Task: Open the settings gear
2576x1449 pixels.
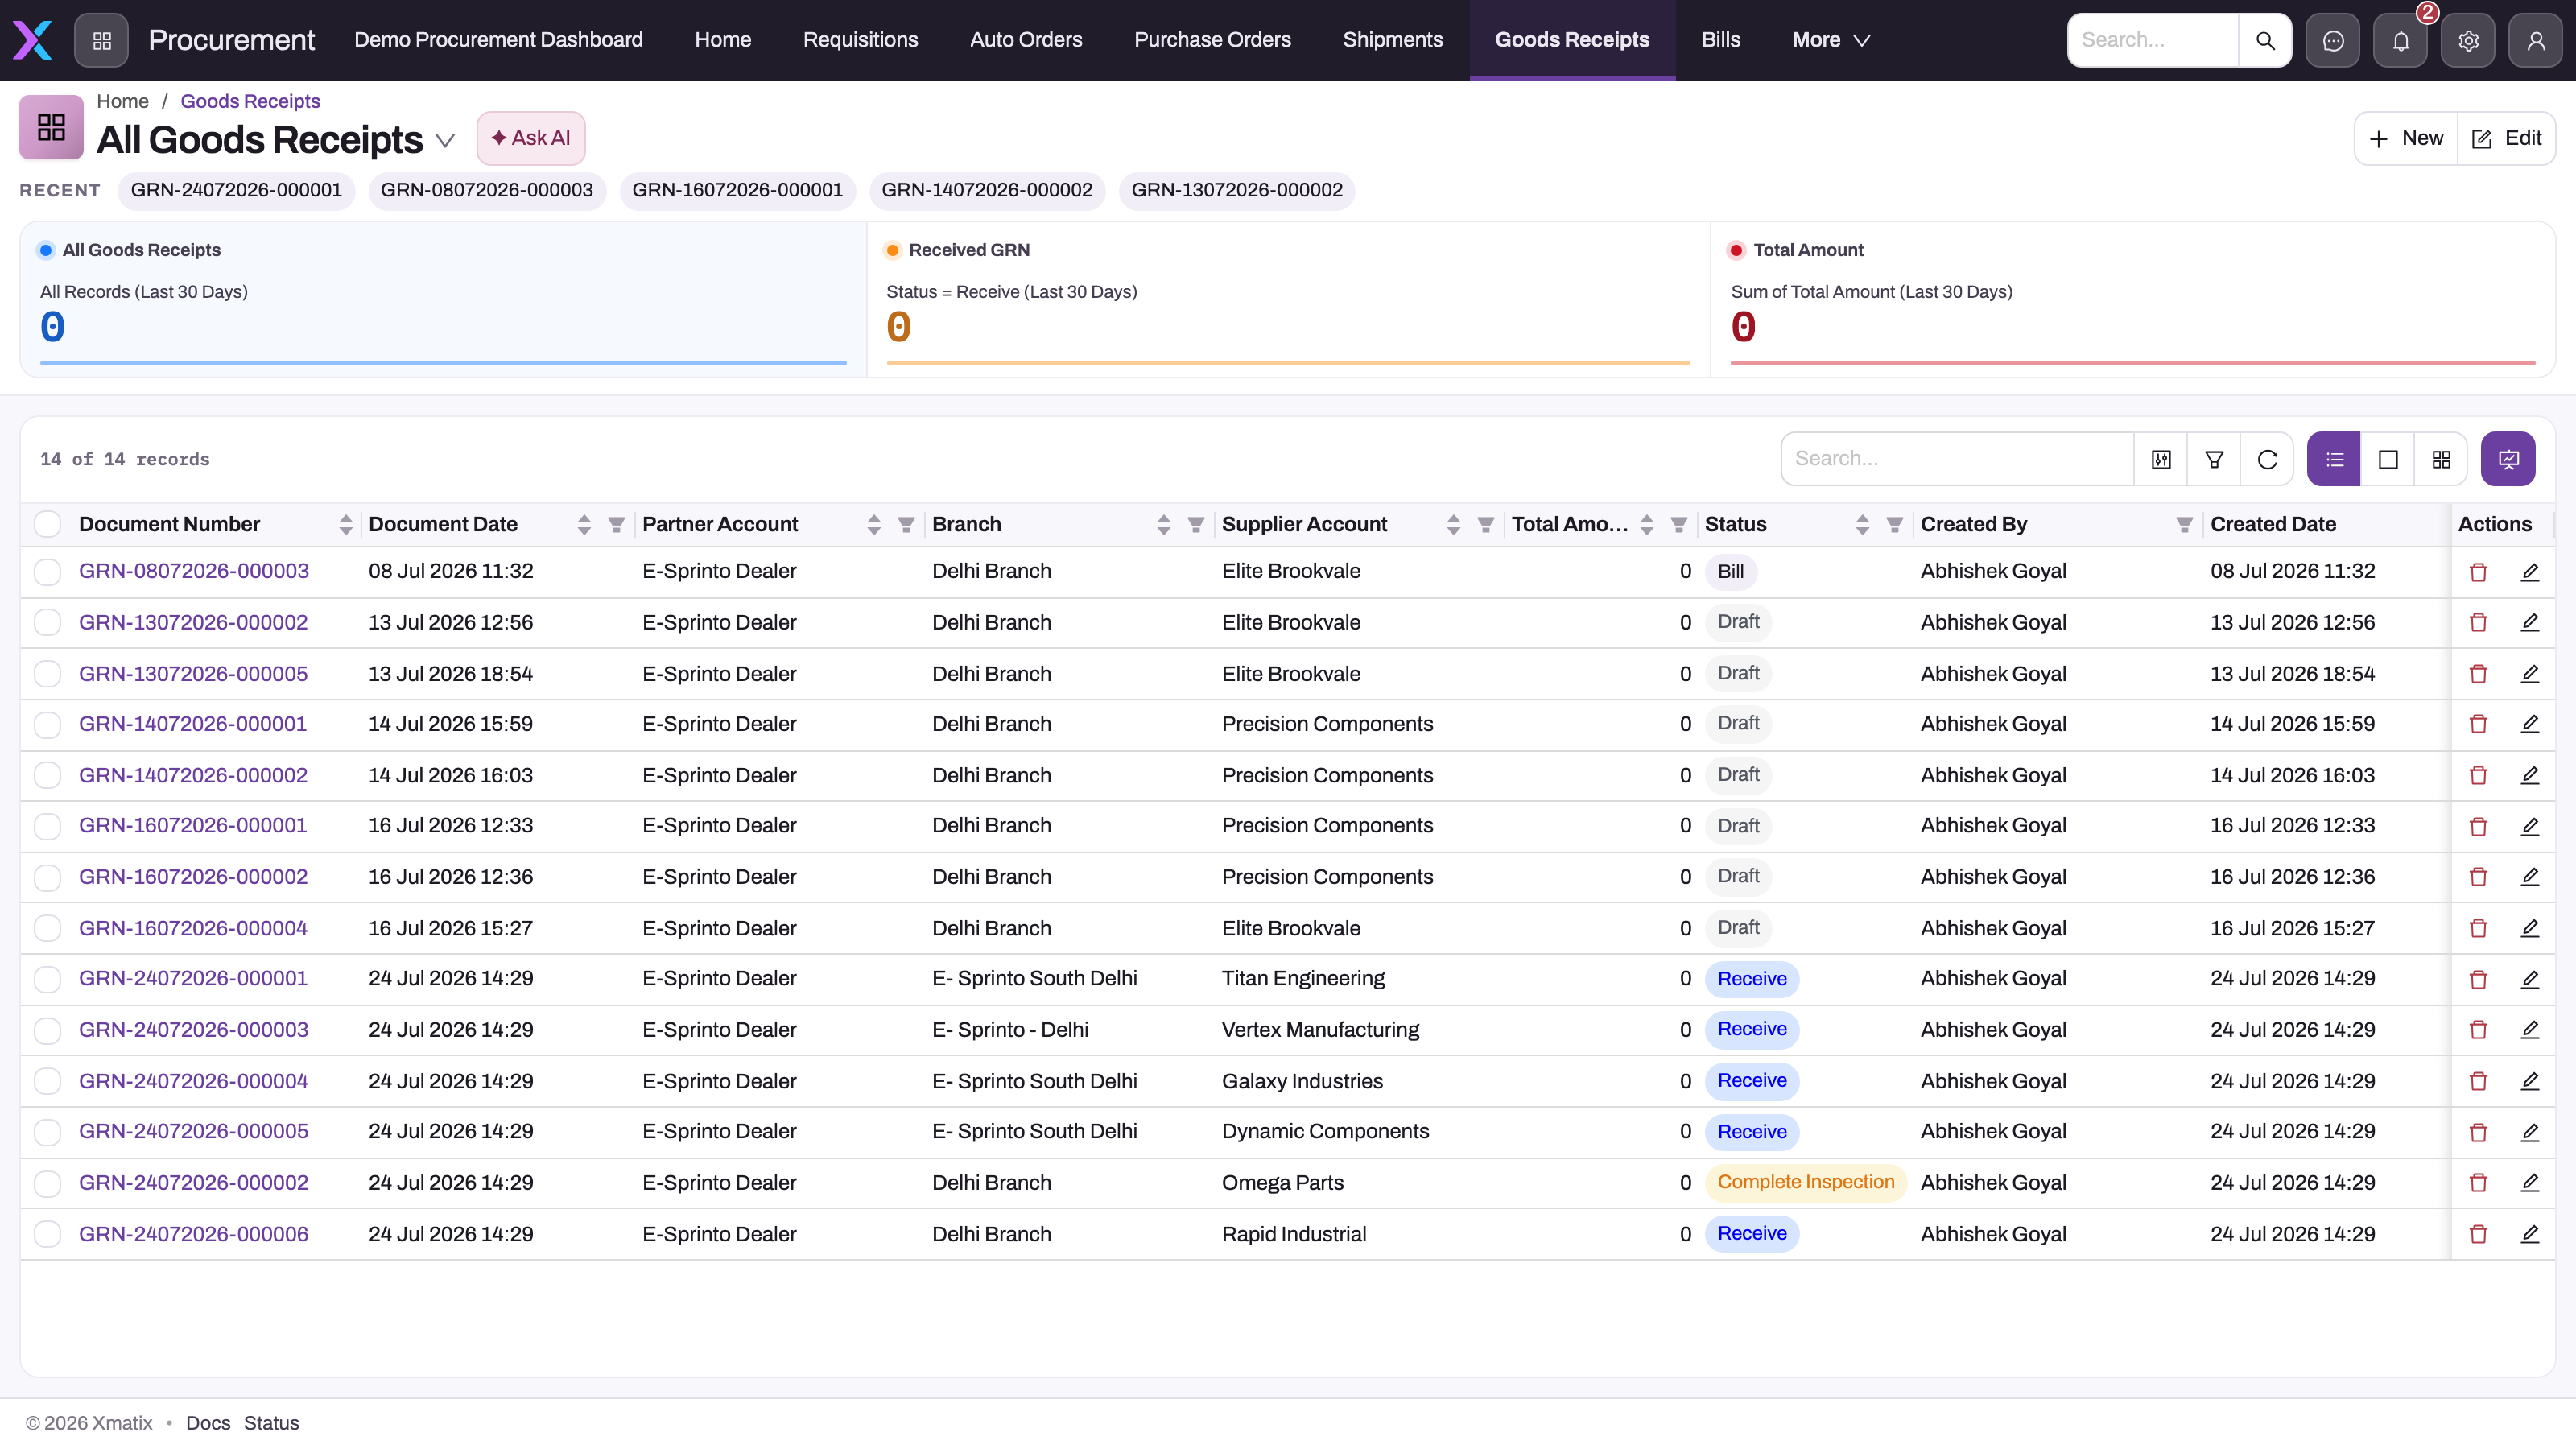Action: click(2468, 40)
